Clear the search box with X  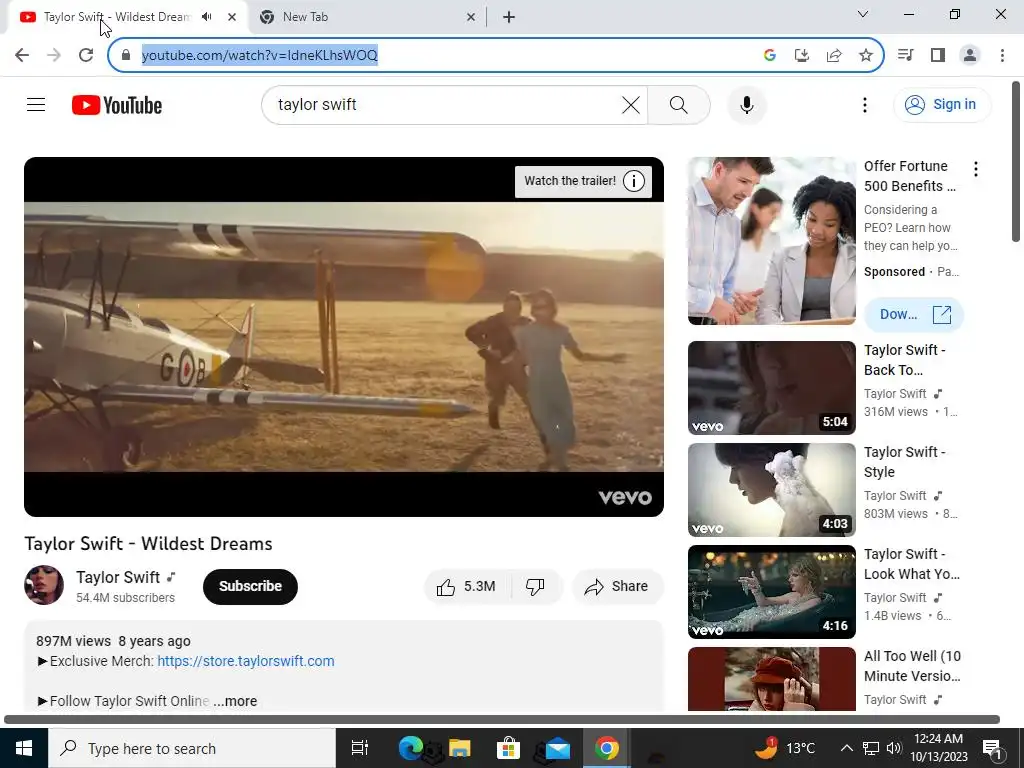(x=630, y=104)
